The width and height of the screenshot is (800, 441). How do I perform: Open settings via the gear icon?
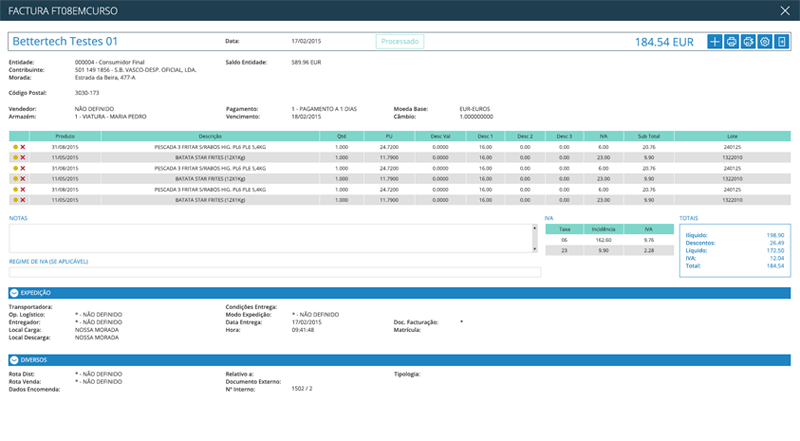(765, 42)
